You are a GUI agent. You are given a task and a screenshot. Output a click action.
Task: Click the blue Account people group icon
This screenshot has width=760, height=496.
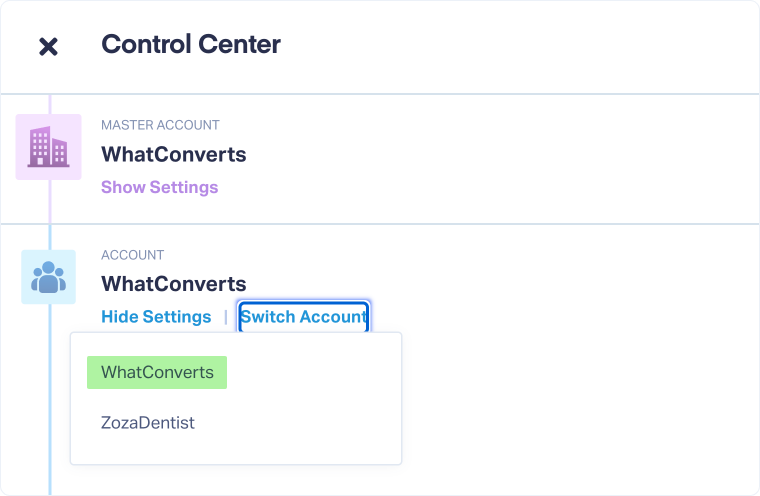click(48, 277)
